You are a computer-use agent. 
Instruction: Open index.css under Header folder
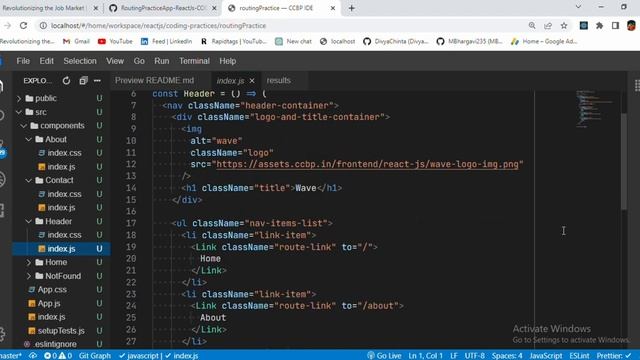pos(64,235)
